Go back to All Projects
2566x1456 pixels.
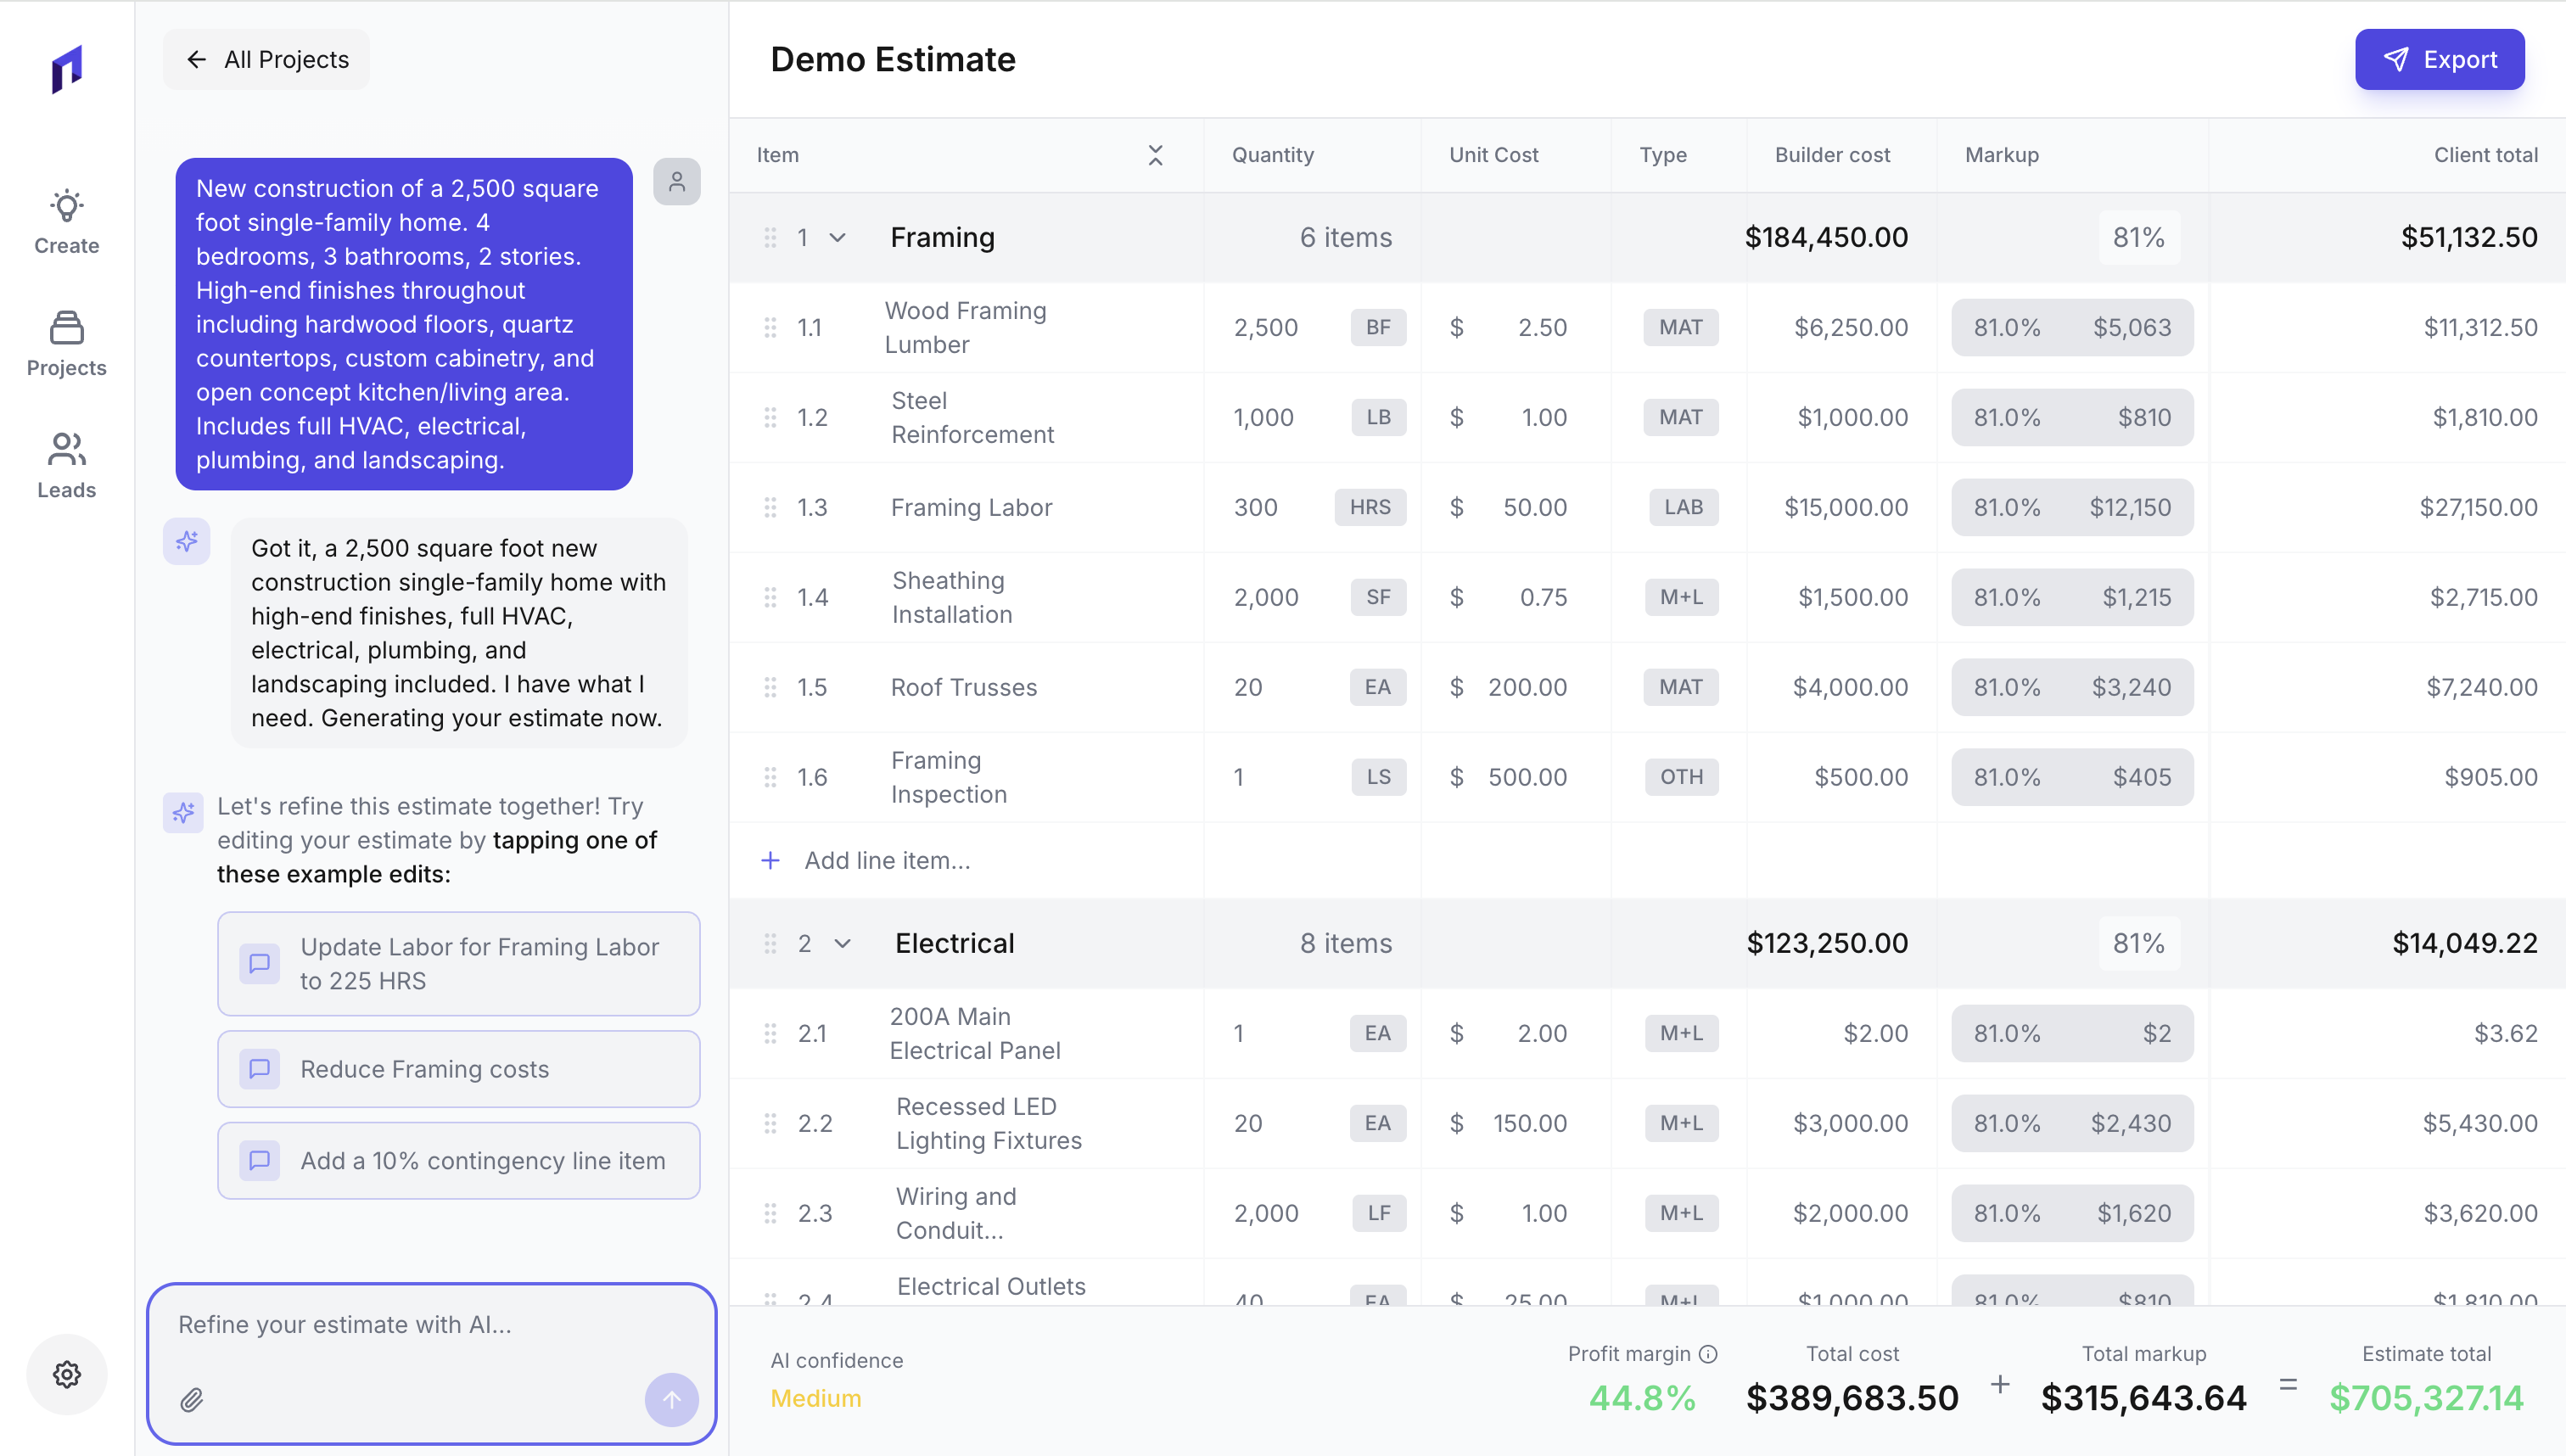(x=266, y=59)
